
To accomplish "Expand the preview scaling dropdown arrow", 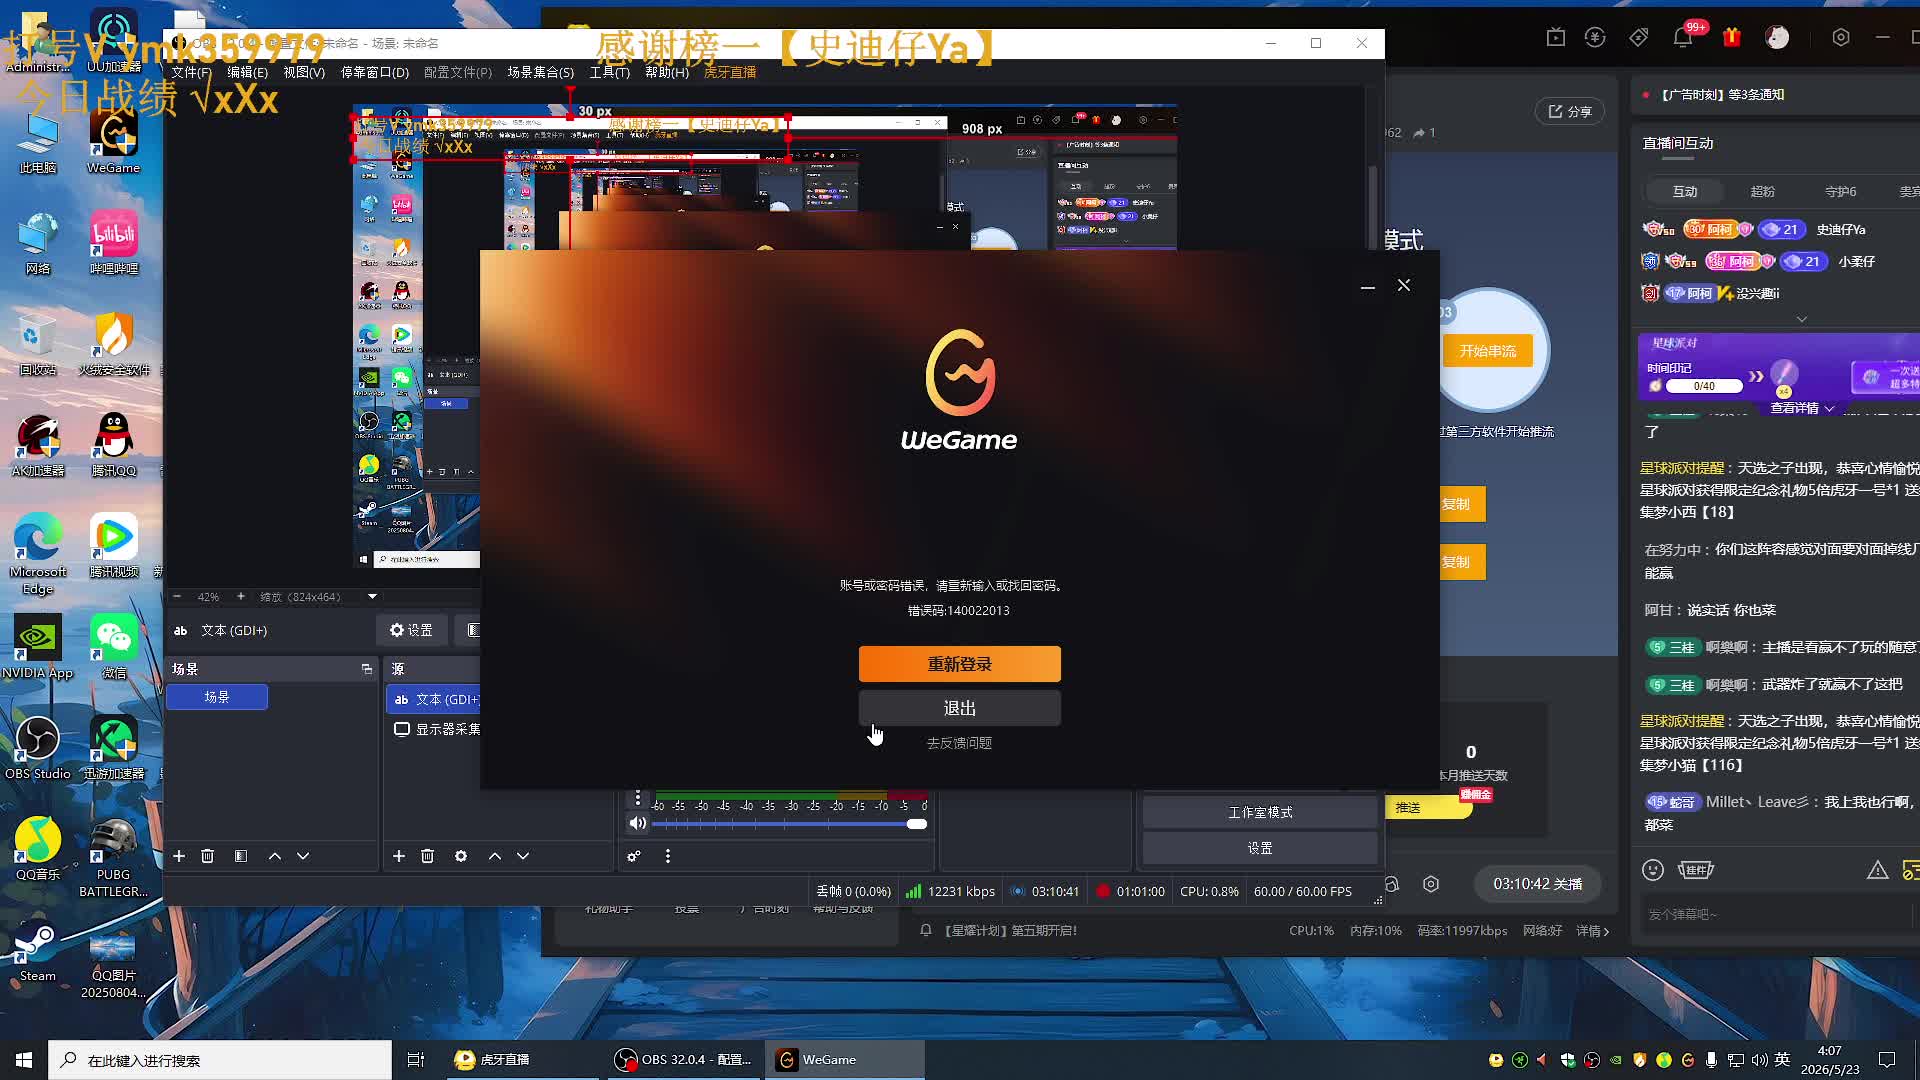I will tap(372, 597).
